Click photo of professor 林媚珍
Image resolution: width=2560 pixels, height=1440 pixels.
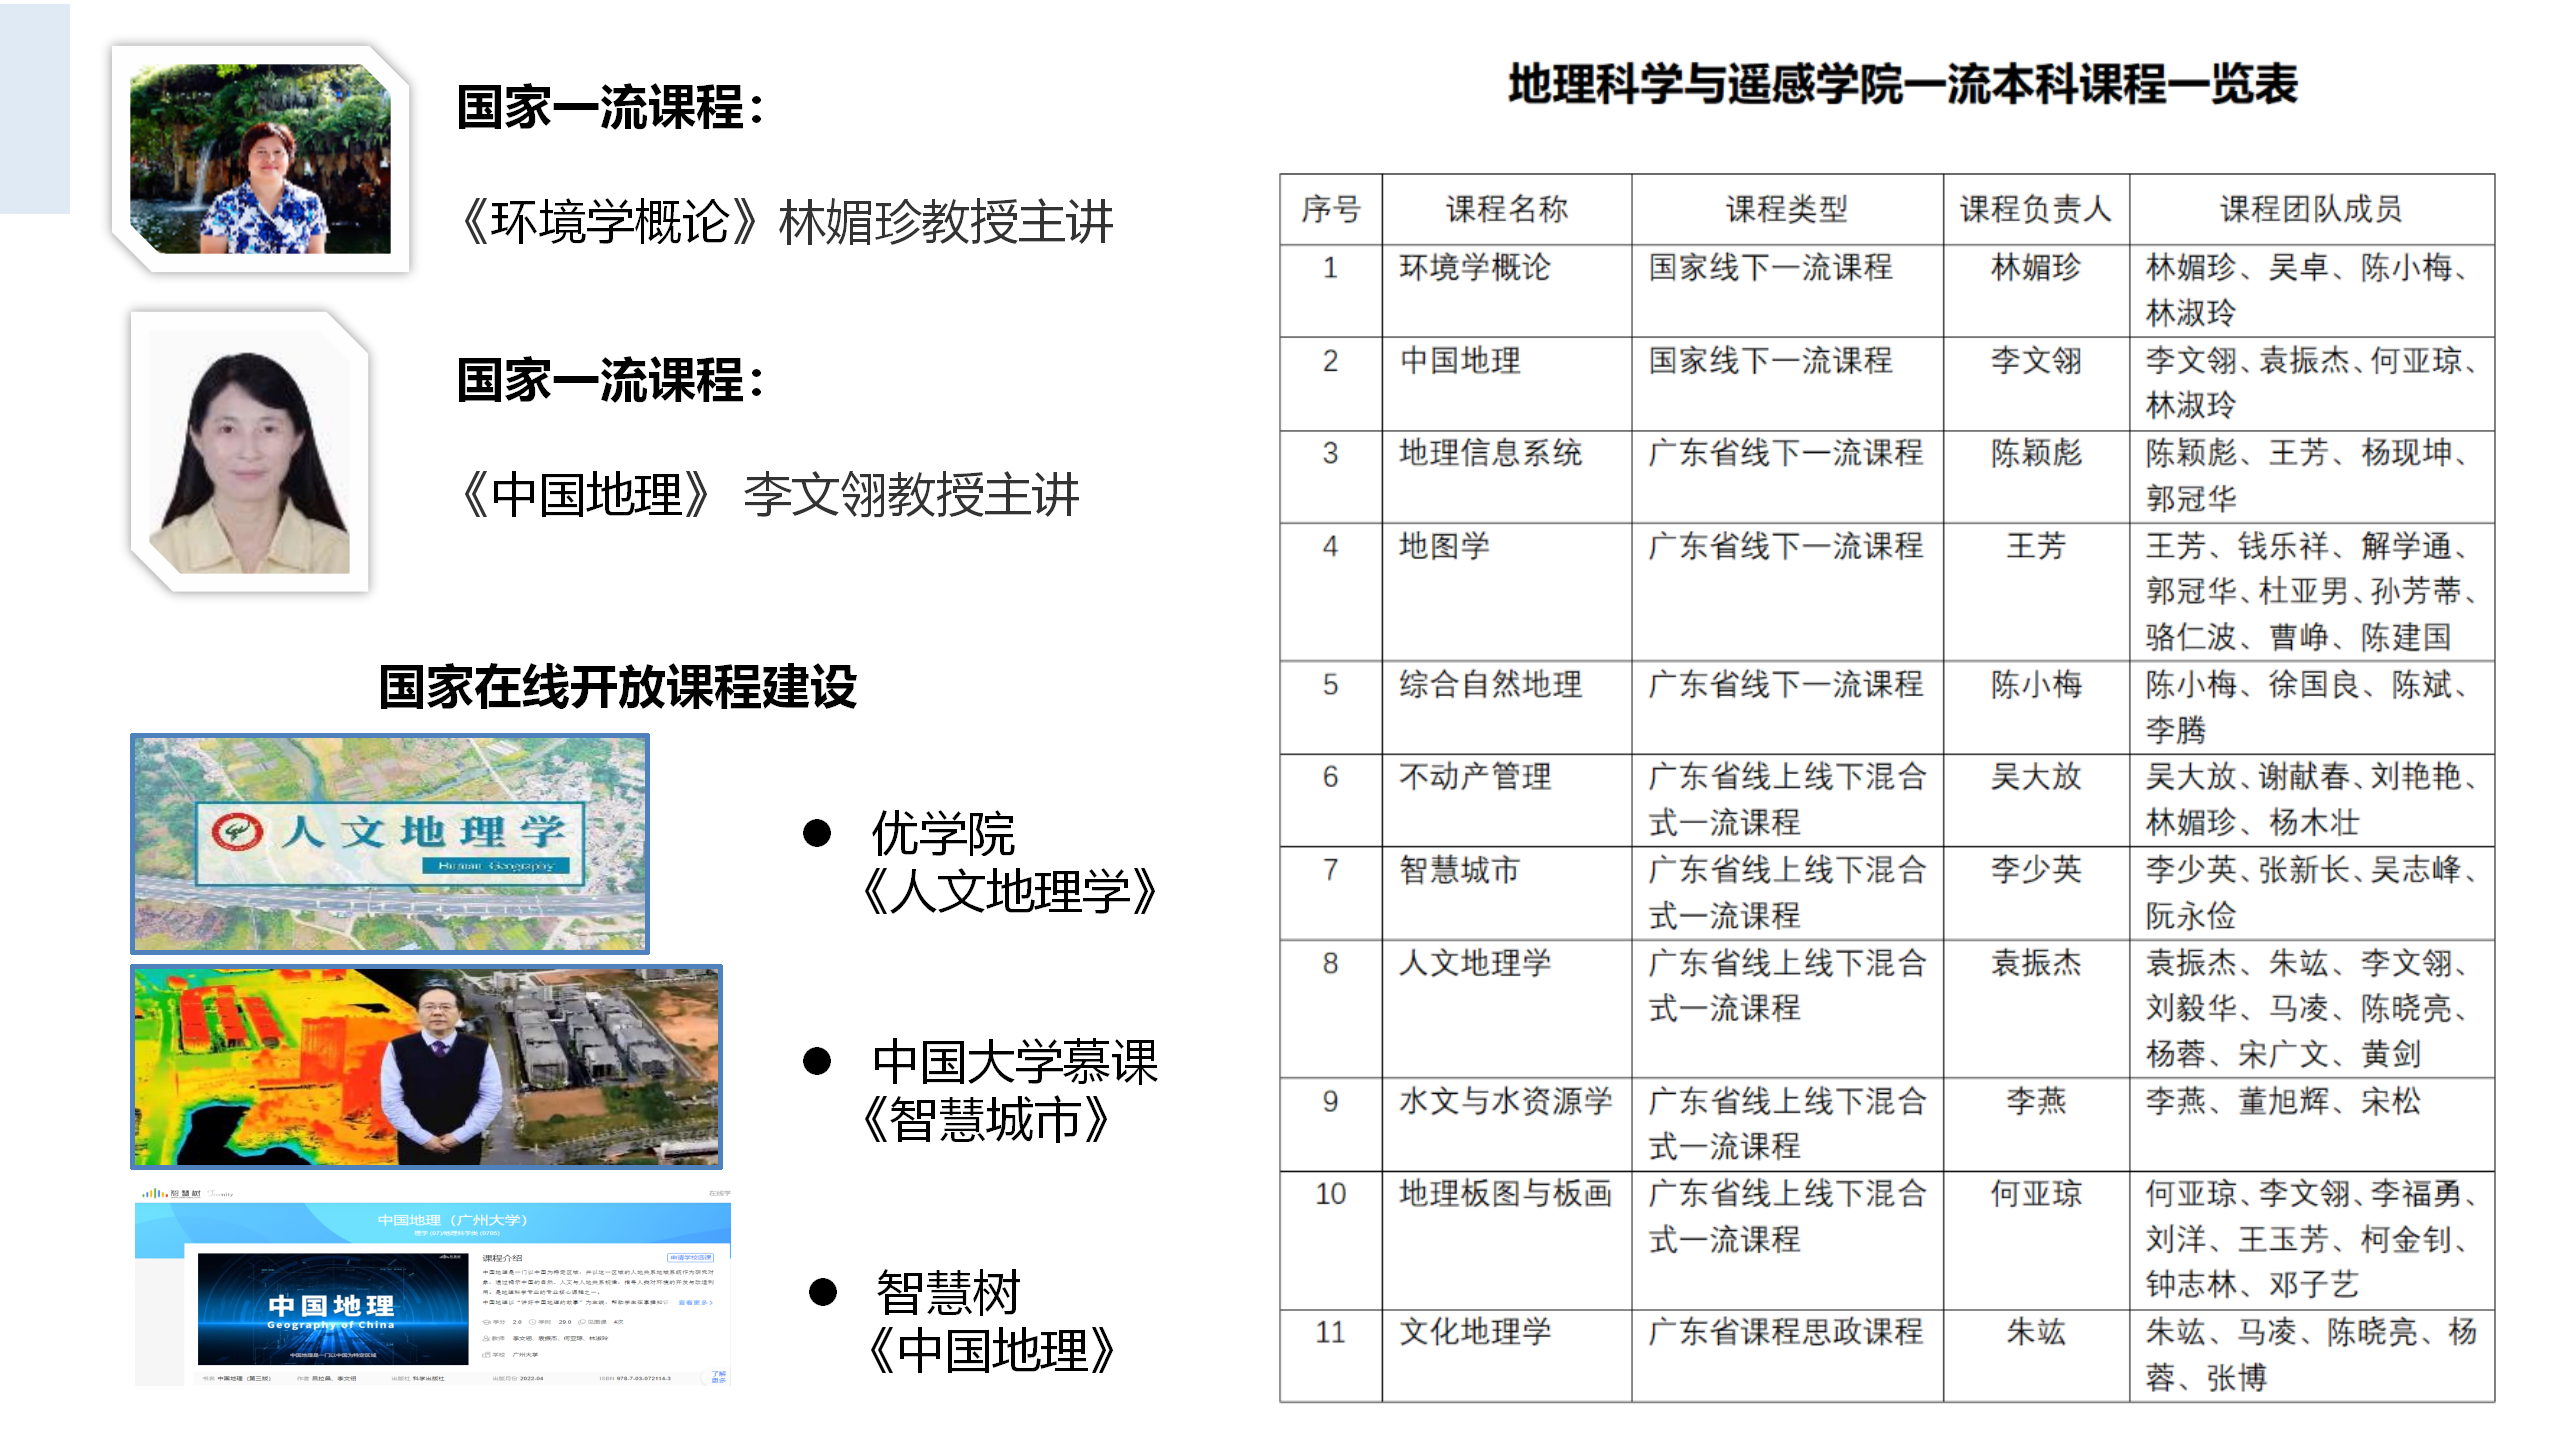[260, 158]
